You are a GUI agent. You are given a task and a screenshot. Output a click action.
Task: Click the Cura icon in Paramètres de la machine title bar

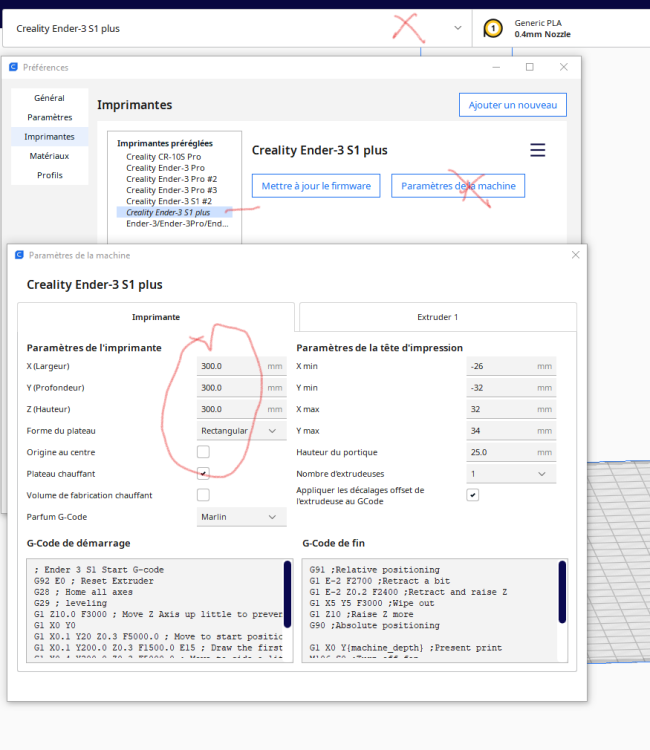[19, 255]
